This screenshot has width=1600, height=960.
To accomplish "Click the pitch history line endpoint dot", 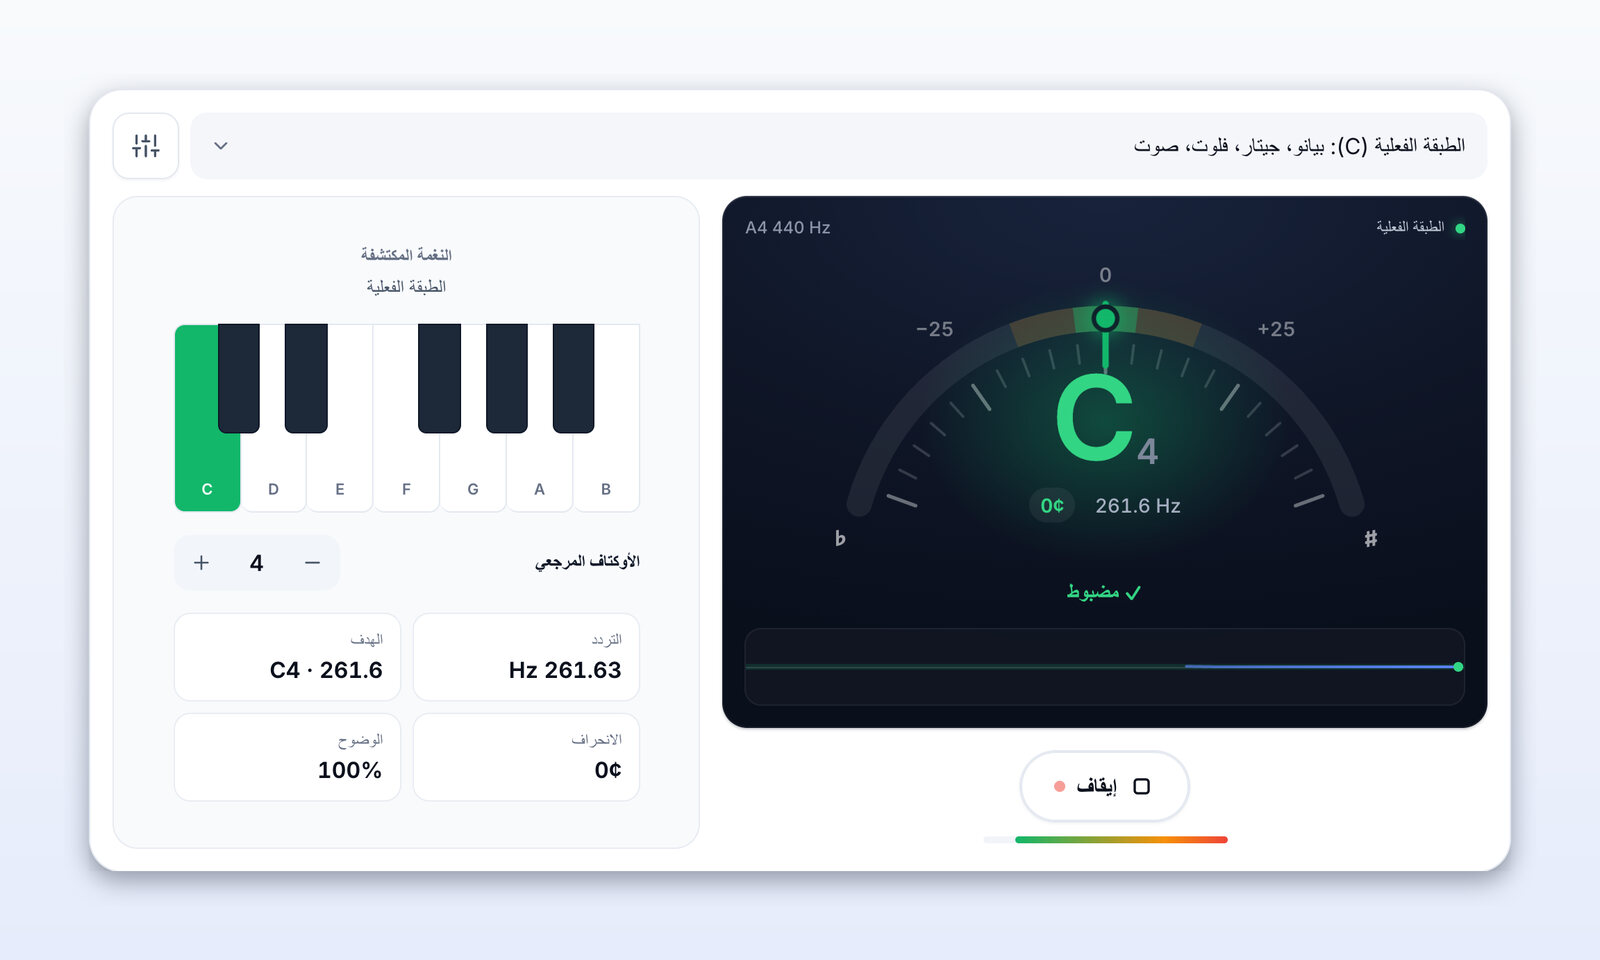I will pos(1458,666).
